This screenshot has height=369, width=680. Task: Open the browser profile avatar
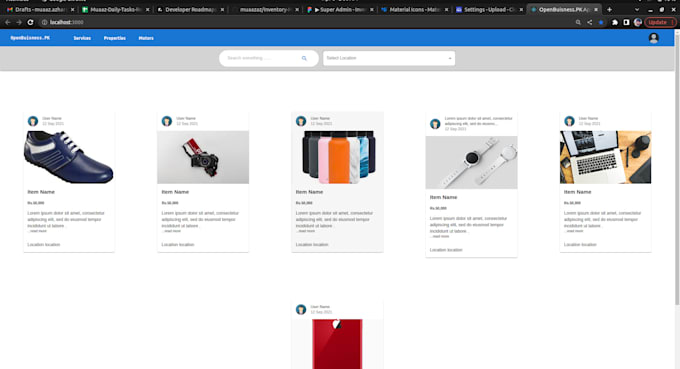coord(638,22)
